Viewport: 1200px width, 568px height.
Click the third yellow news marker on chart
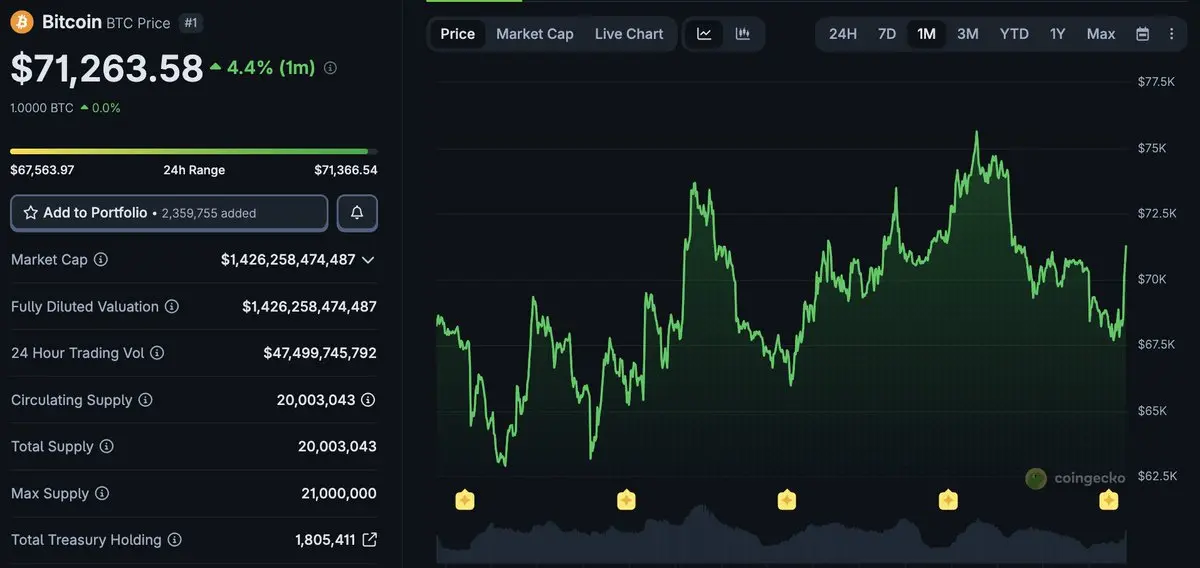coord(787,499)
